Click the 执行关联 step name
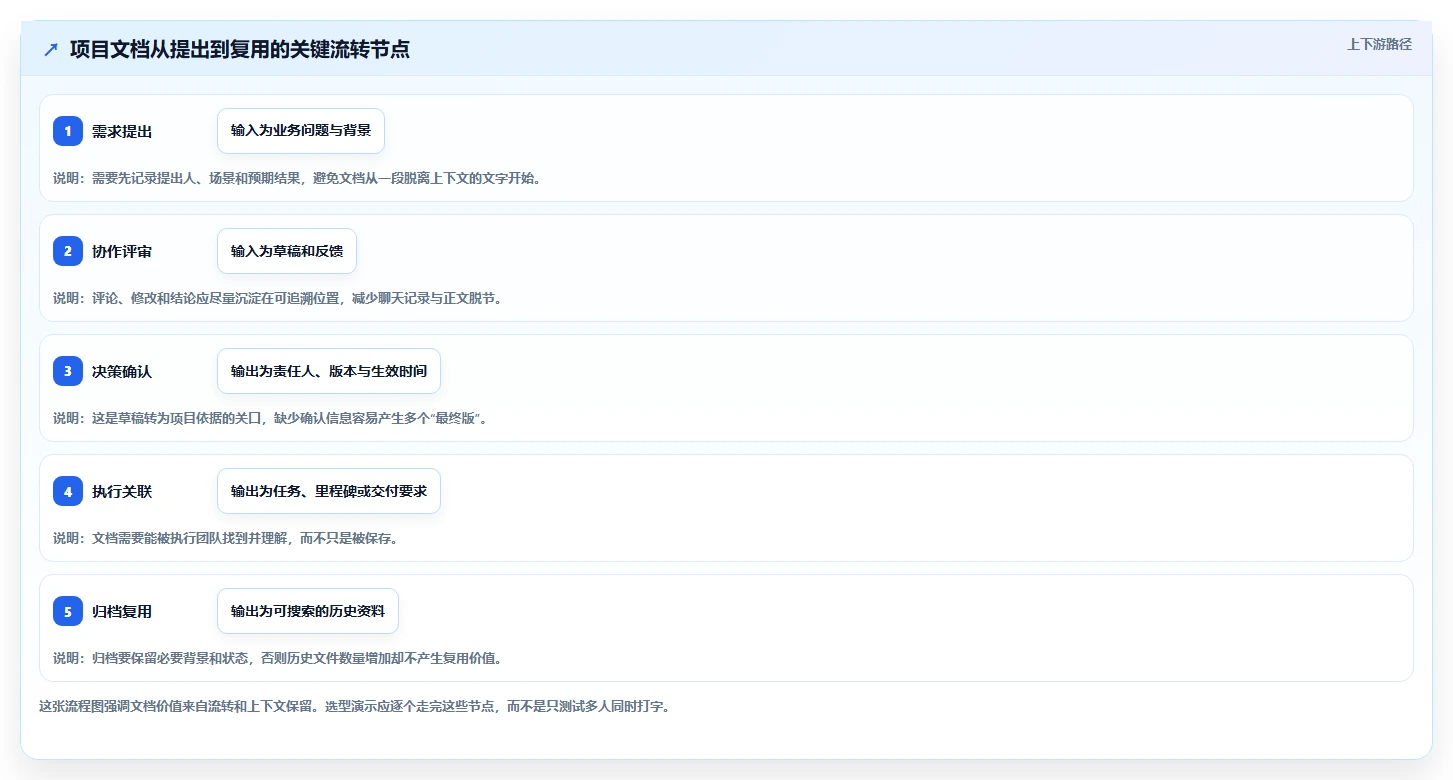This screenshot has height=780, width=1453. (122, 491)
